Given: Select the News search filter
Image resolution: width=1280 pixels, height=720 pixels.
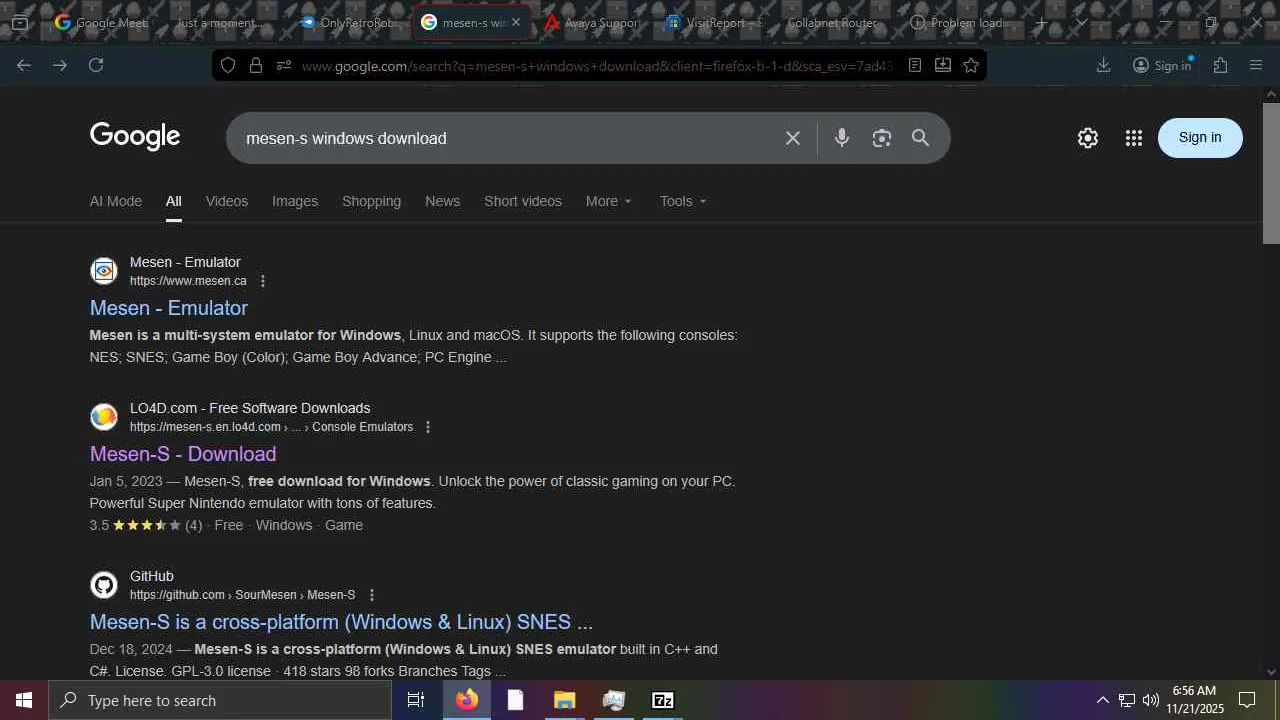Looking at the screenshot, I should coord(442,201).
